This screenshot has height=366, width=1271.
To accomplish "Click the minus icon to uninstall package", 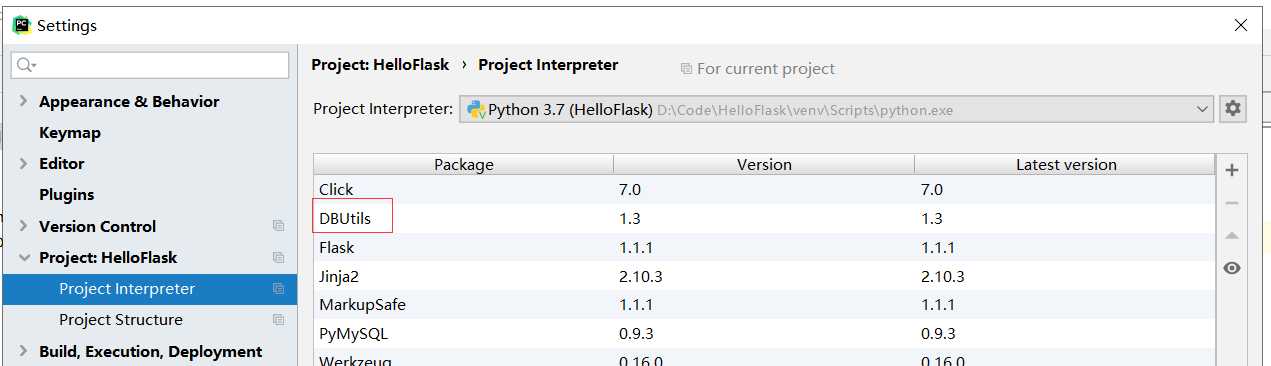I will click(x=1232, y=204).
